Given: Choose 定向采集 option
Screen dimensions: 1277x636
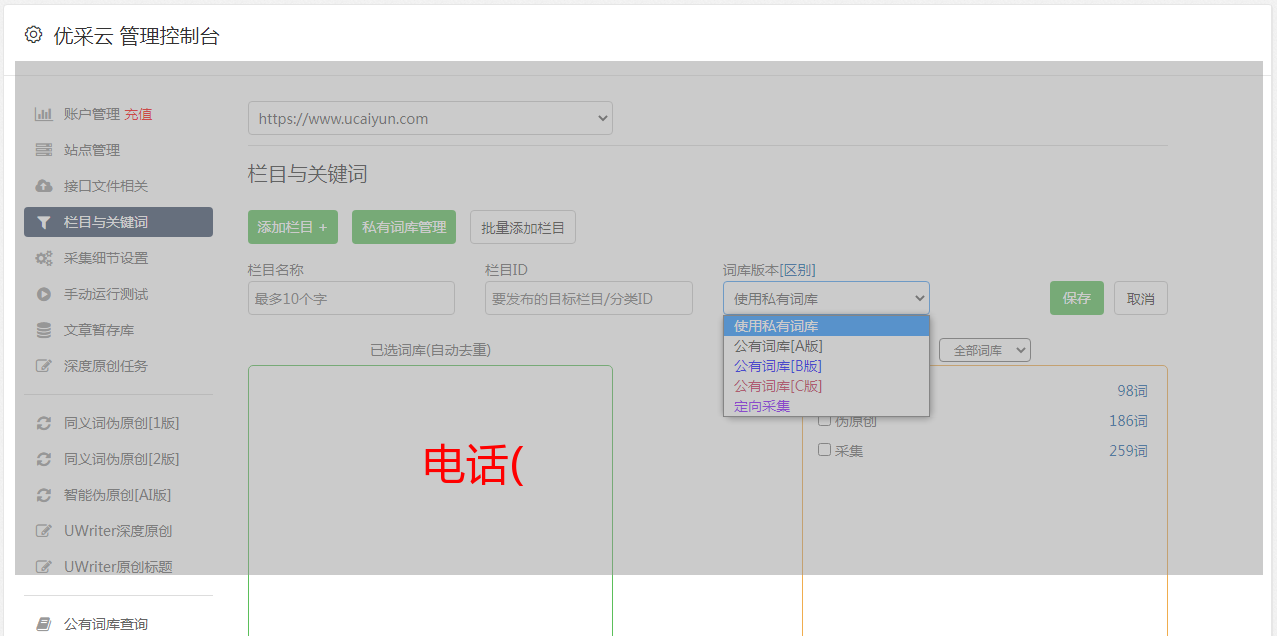Looking at the screenshot, I should coord(826,406).
